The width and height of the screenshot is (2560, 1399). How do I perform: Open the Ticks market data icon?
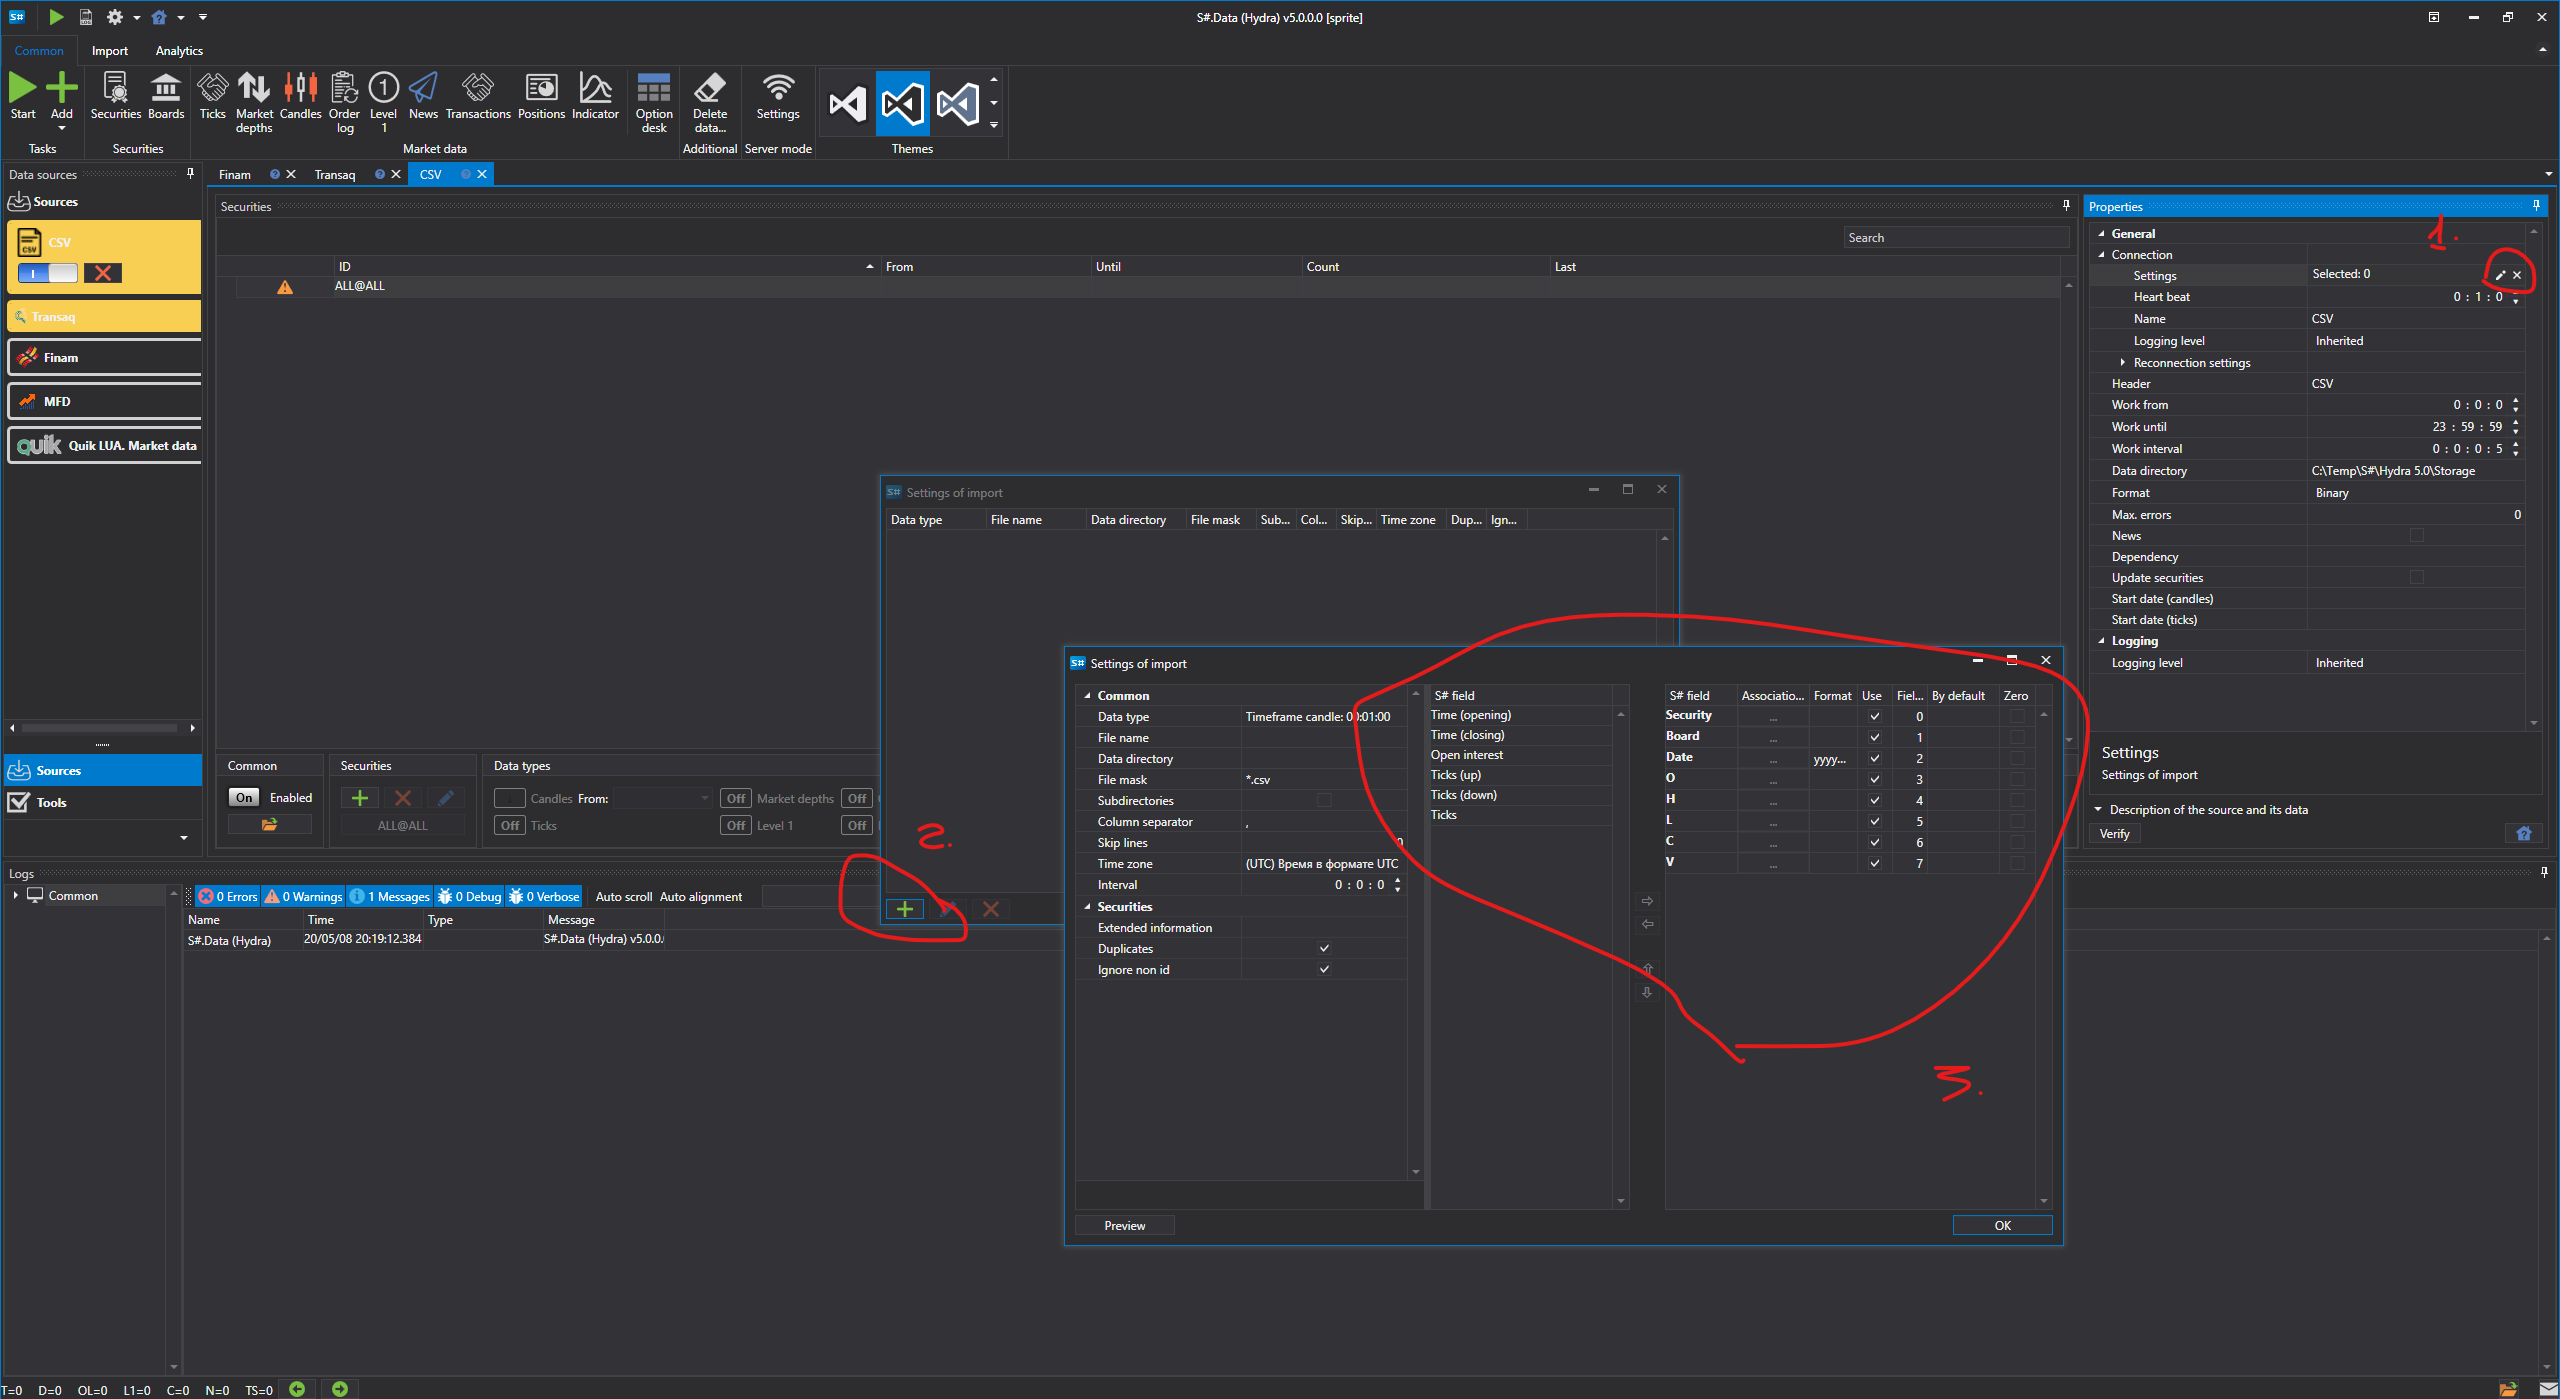tap(212, 88)
